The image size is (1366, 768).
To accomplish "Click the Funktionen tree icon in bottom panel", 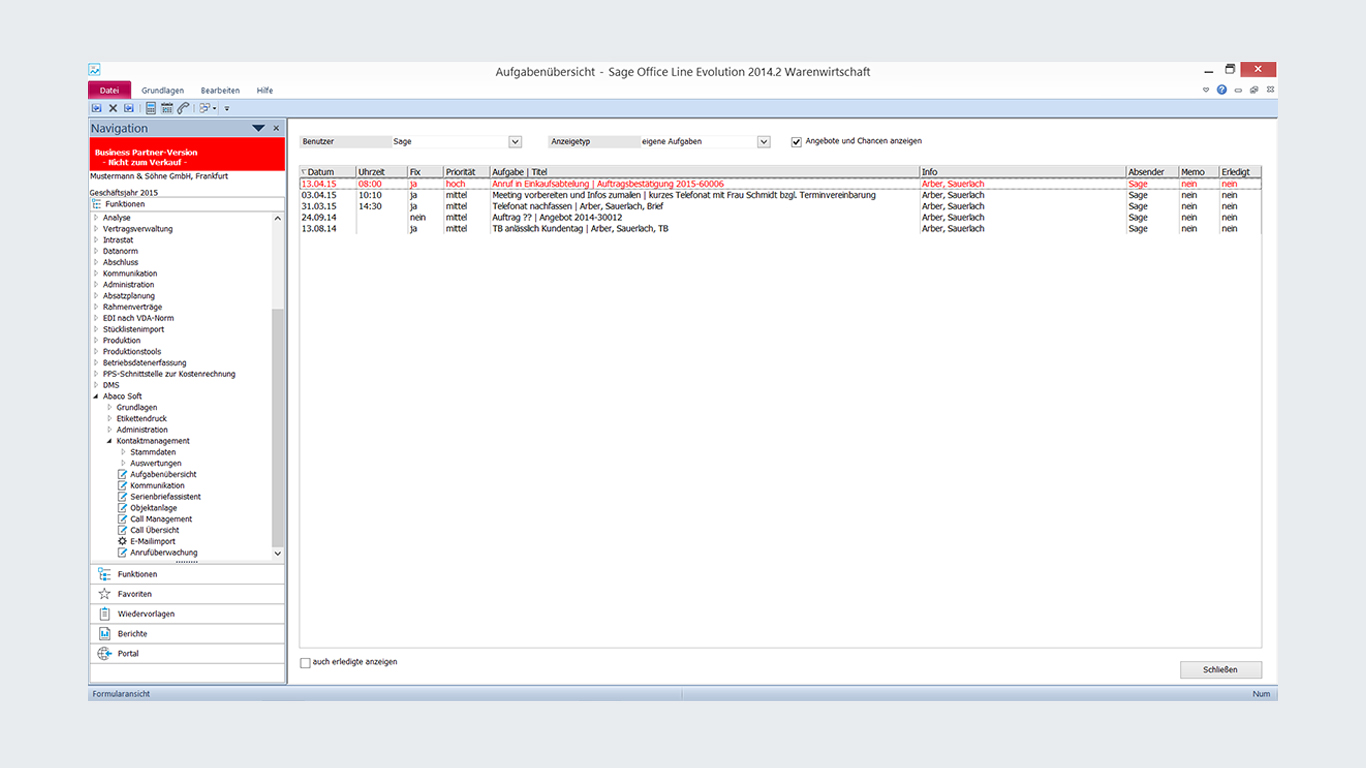I will 104,574.
